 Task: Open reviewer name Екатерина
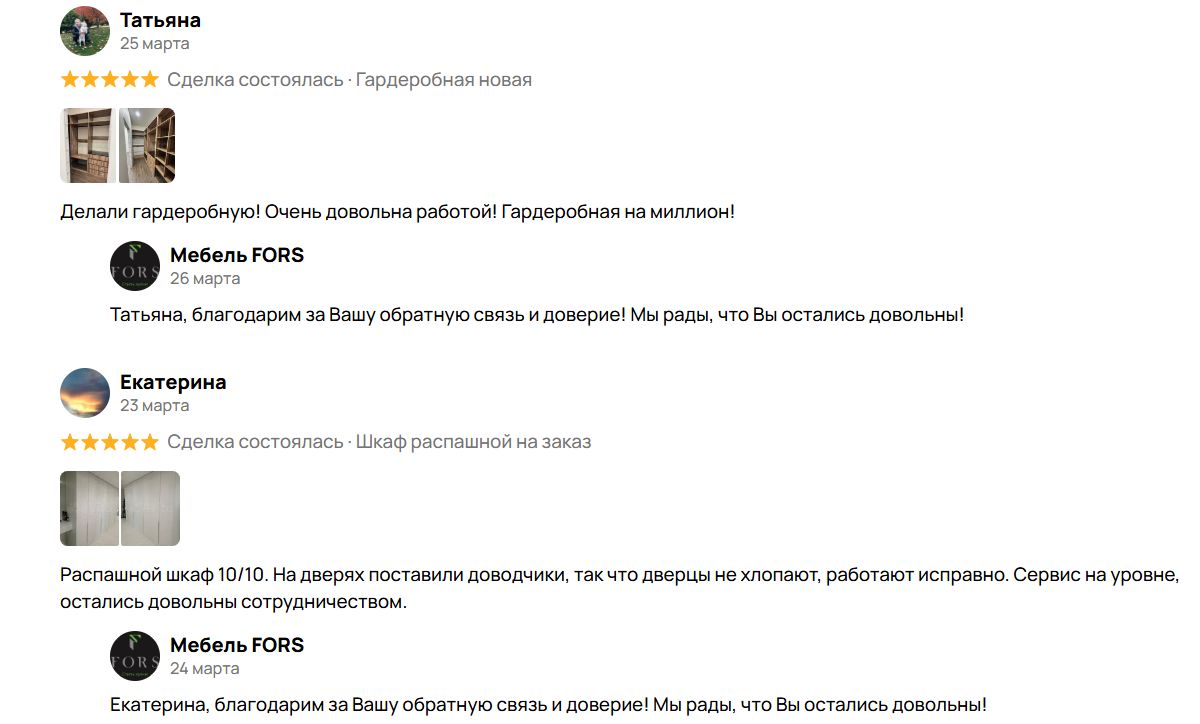[173, 382]
